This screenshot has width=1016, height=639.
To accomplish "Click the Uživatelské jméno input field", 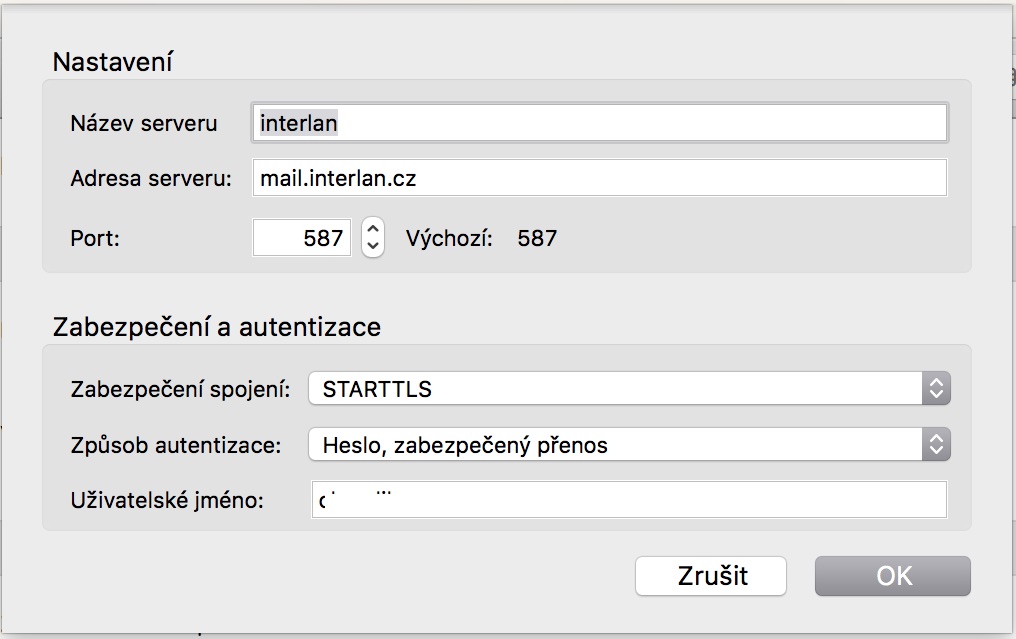I will tap(629, 499).
